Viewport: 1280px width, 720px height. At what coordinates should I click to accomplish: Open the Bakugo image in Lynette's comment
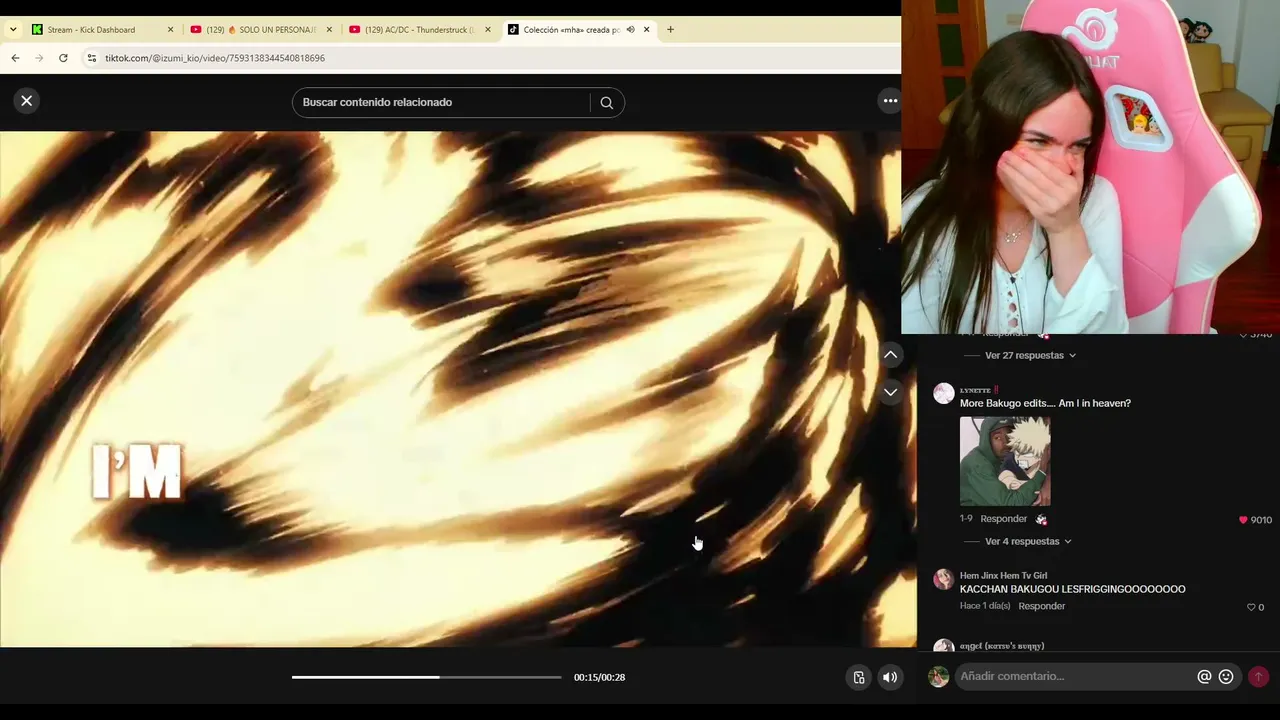tap(1005, 461)
